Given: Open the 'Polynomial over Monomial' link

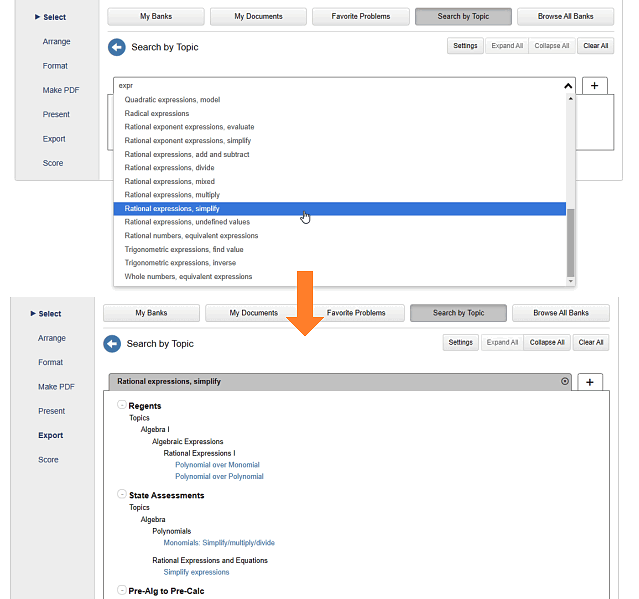Looking at the screenshot, I should point(217,465).
